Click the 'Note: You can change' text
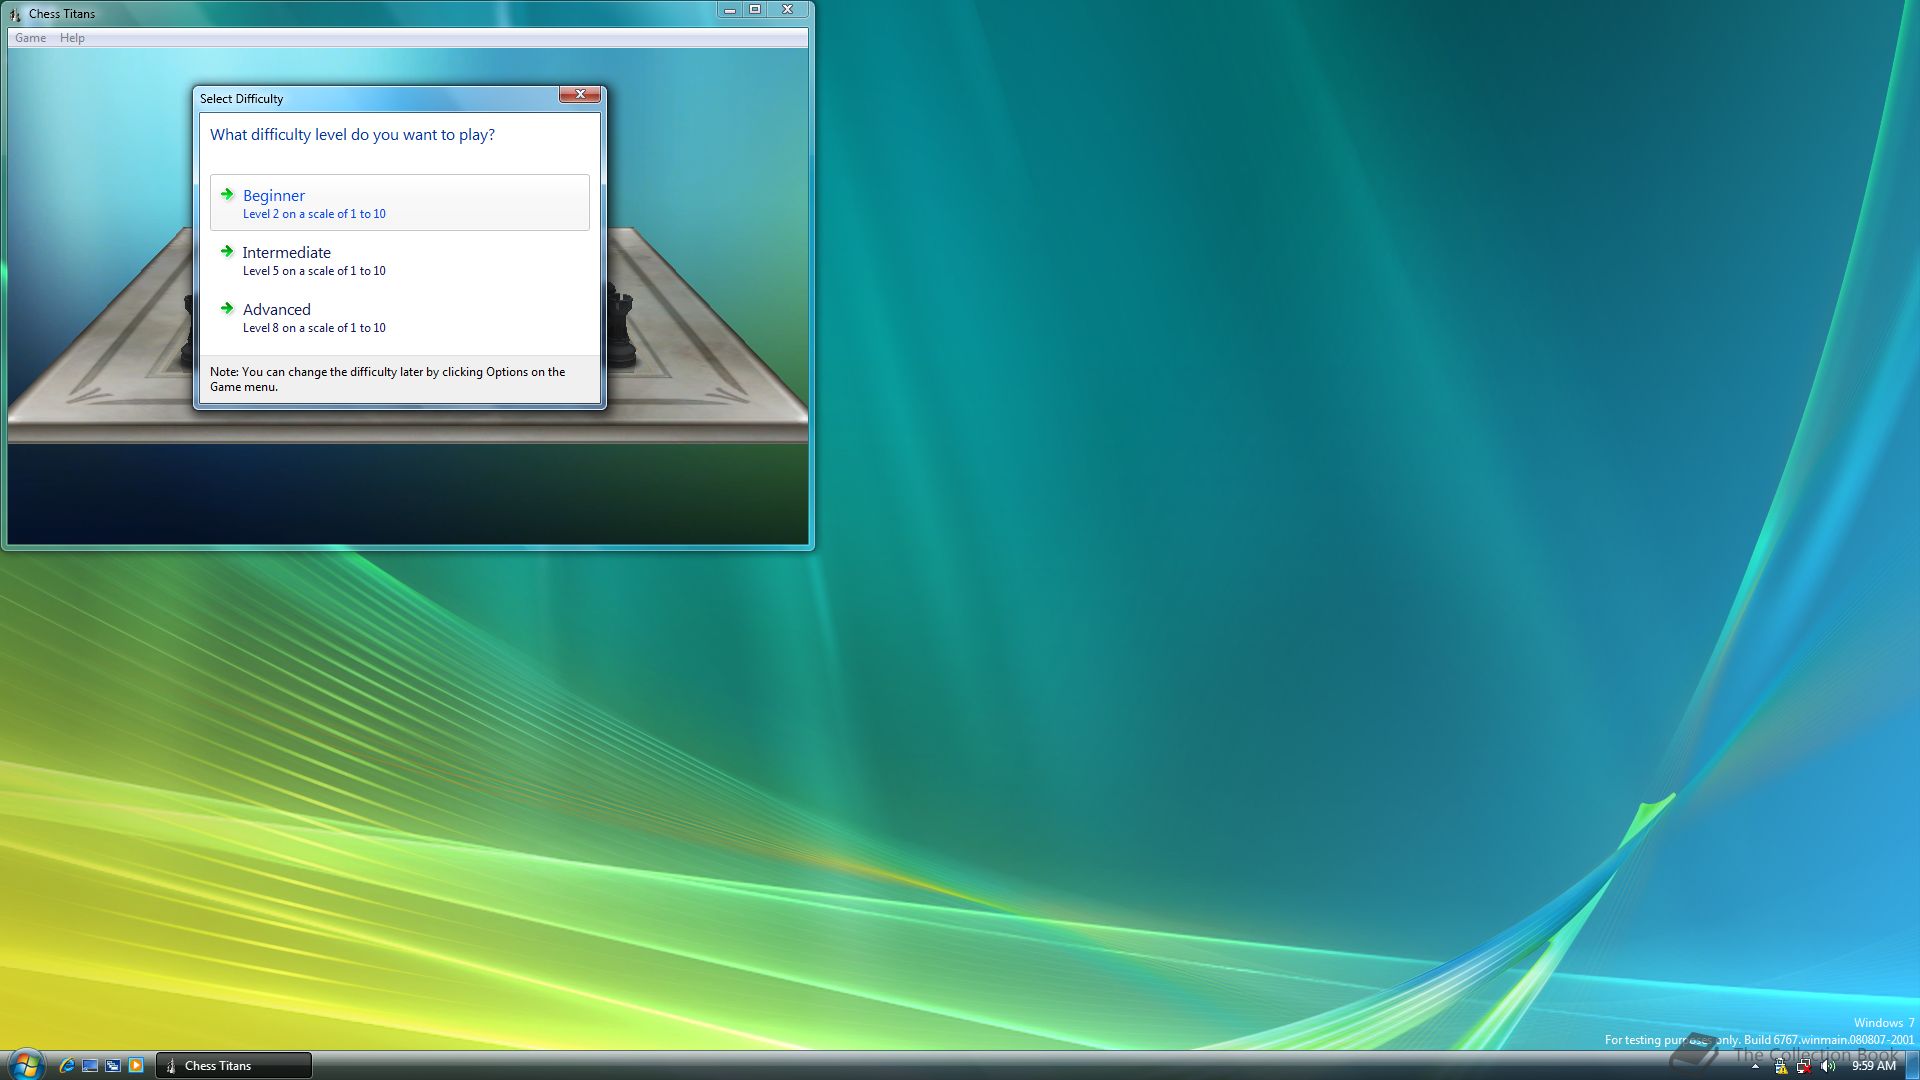Image resolution: width=1920 pixels, height=1080 pixels. pyautogui.click(x=388, y=379)
